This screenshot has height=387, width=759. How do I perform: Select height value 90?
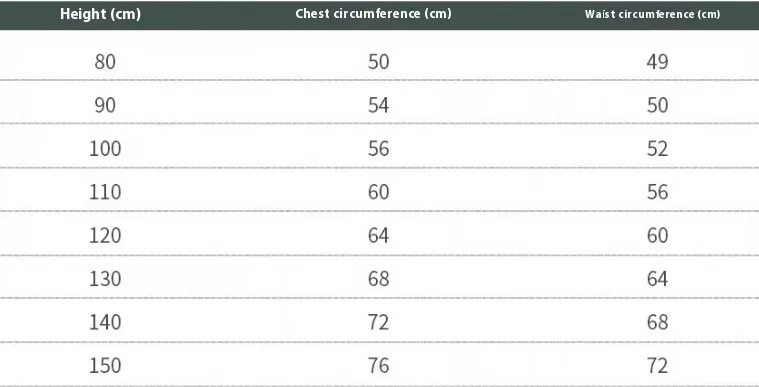(105, 105)
